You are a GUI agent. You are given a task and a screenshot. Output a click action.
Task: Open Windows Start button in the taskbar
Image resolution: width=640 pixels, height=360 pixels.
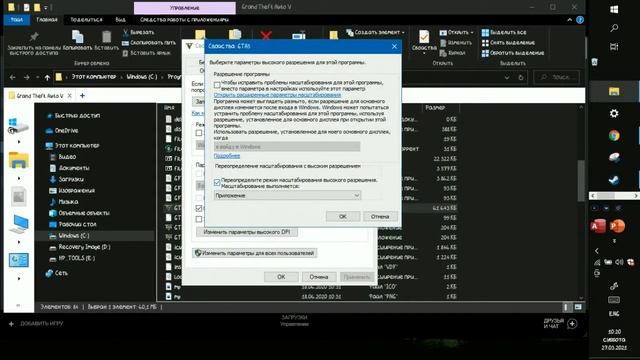[x=614, y=9]
